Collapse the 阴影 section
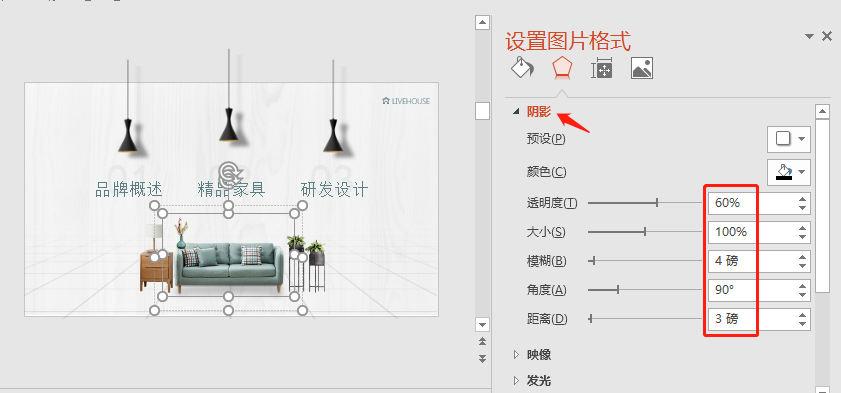841x393 pixels. click(517, 112)
